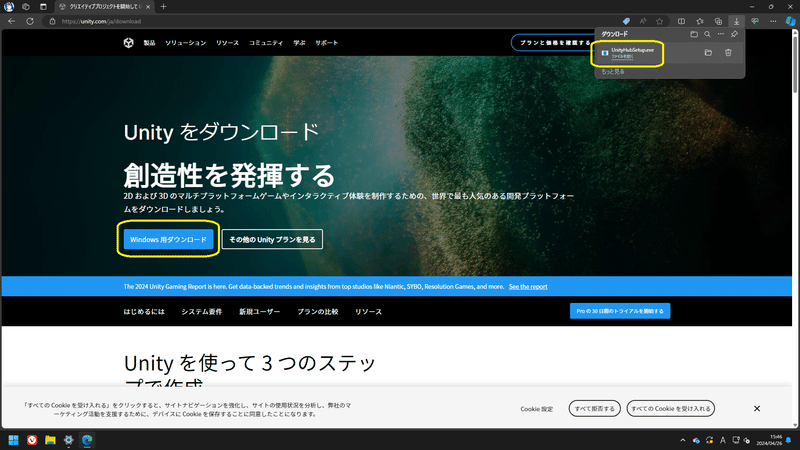
Task: Click その他の Unity プランを見る button
Action: pyautogui.click(x=272, y=239)
